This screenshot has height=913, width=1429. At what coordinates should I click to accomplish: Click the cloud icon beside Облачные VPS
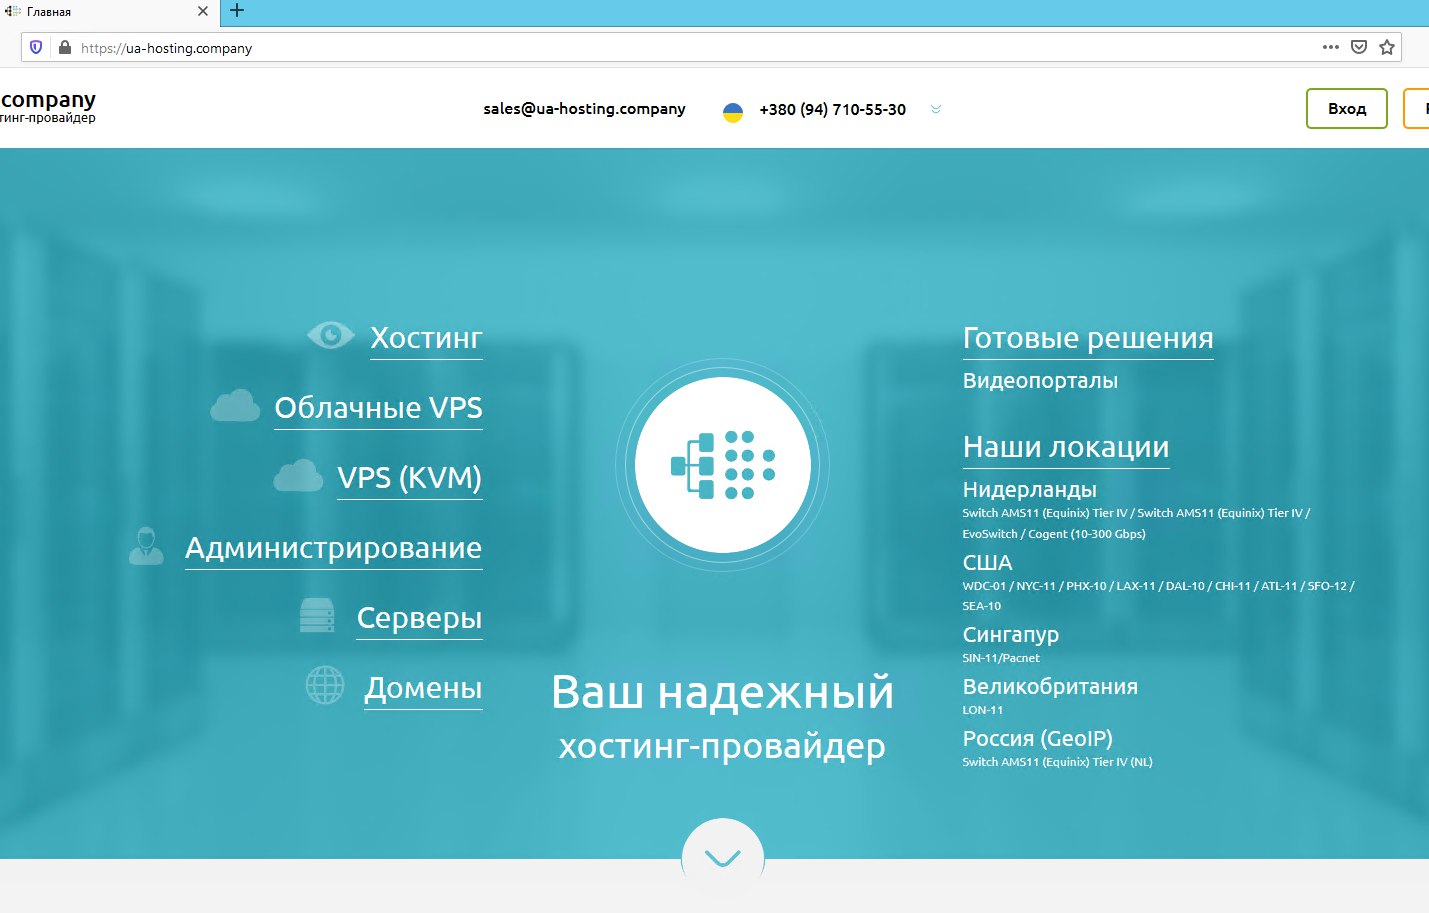click(235, 405)
